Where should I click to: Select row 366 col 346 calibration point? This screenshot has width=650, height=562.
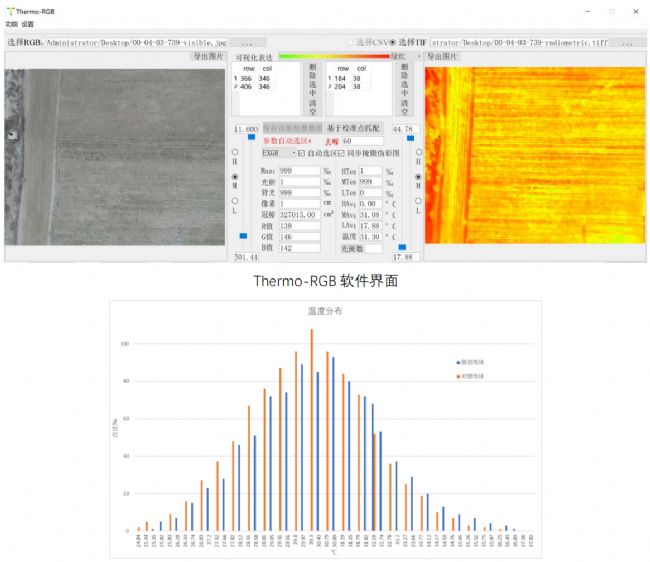(255, 77)
